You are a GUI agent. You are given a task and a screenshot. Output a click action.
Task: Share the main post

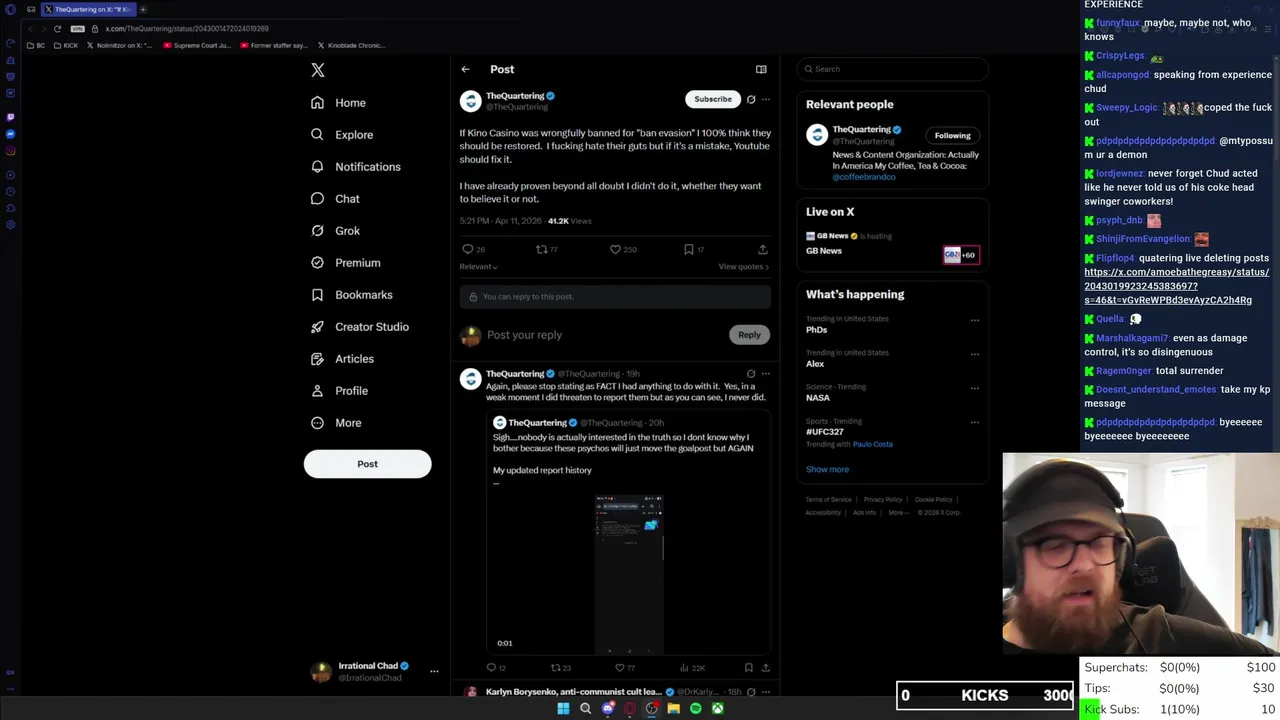[x=762, y=249]
